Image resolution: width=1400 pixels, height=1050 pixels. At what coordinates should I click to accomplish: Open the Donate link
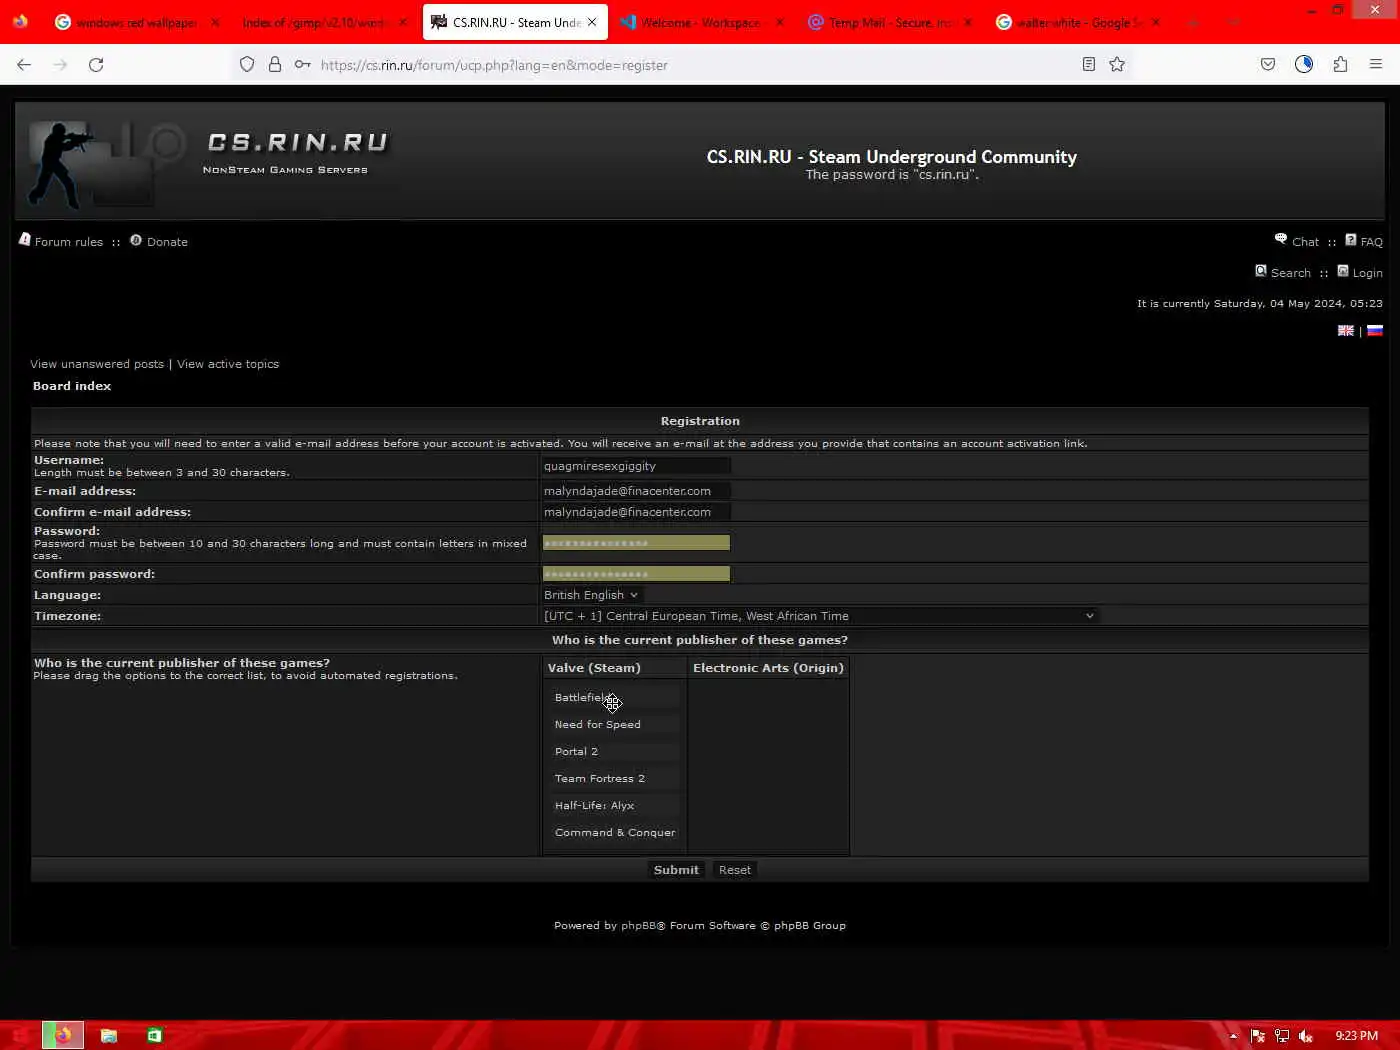pyautogui.click(x=167, y=242)
